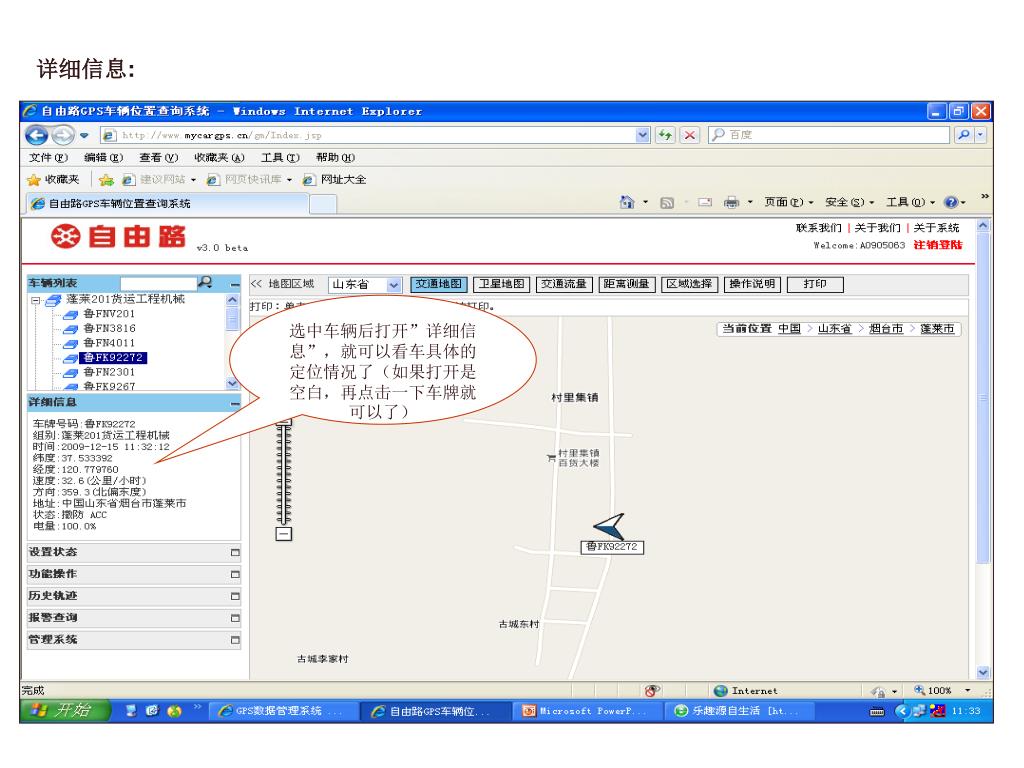The height and width of the screenshot is (768, 1024).
Task: Click the RSS feeds icon
Action: coord(667,203)
